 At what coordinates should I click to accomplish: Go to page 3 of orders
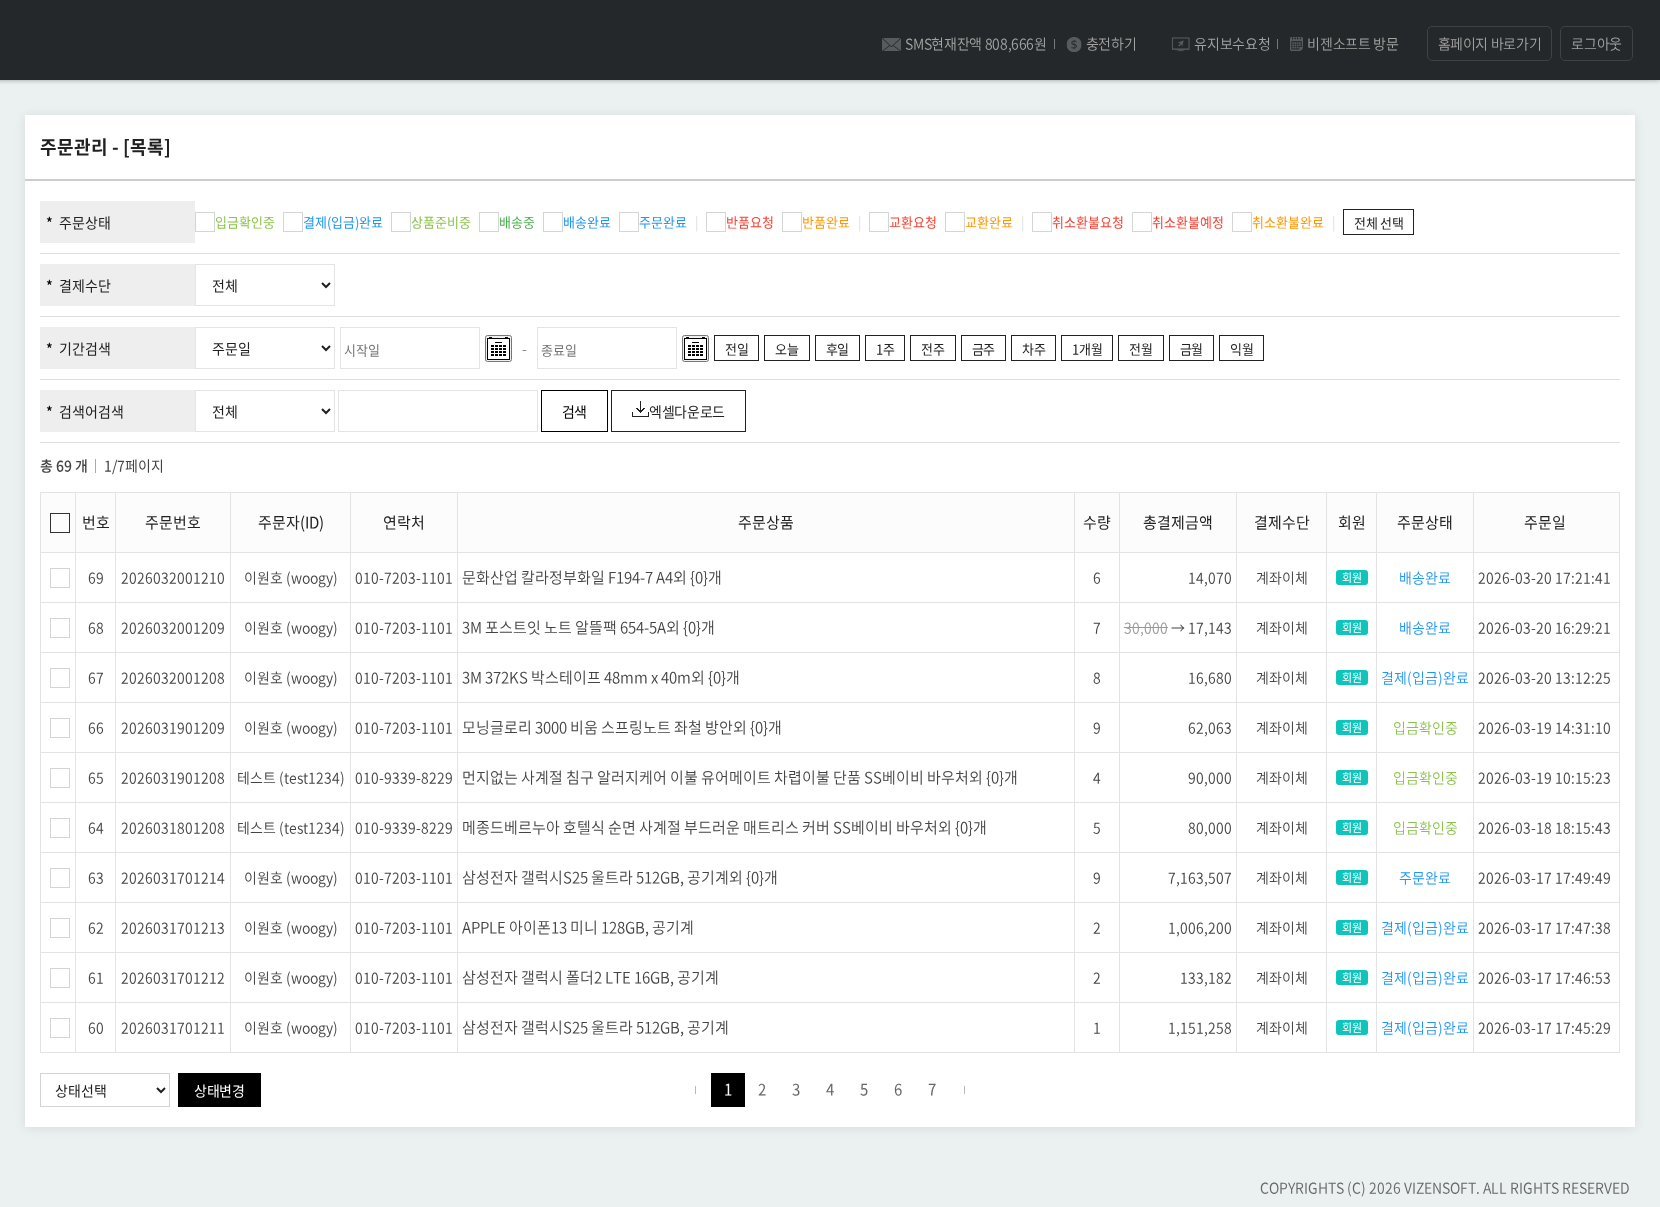point(796,1090)
